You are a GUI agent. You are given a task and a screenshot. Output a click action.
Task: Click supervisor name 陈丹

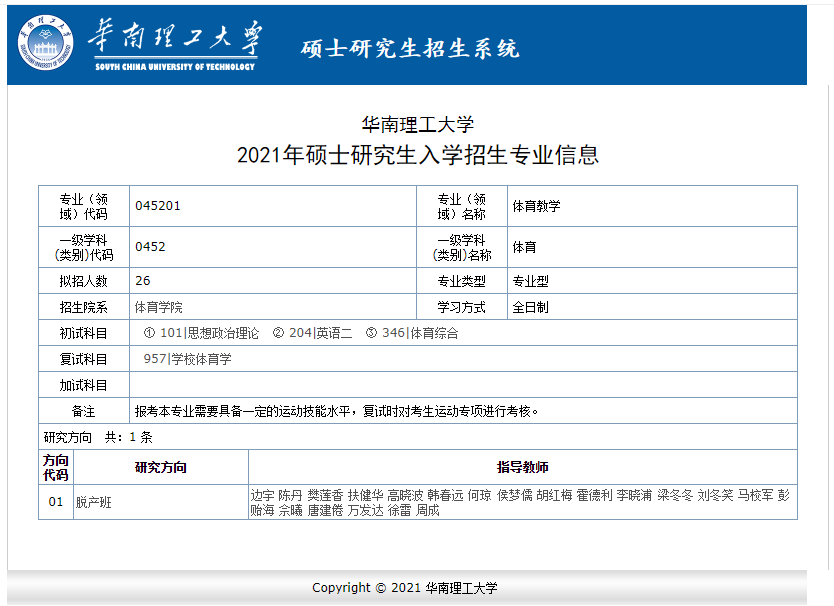click(290, 495)
